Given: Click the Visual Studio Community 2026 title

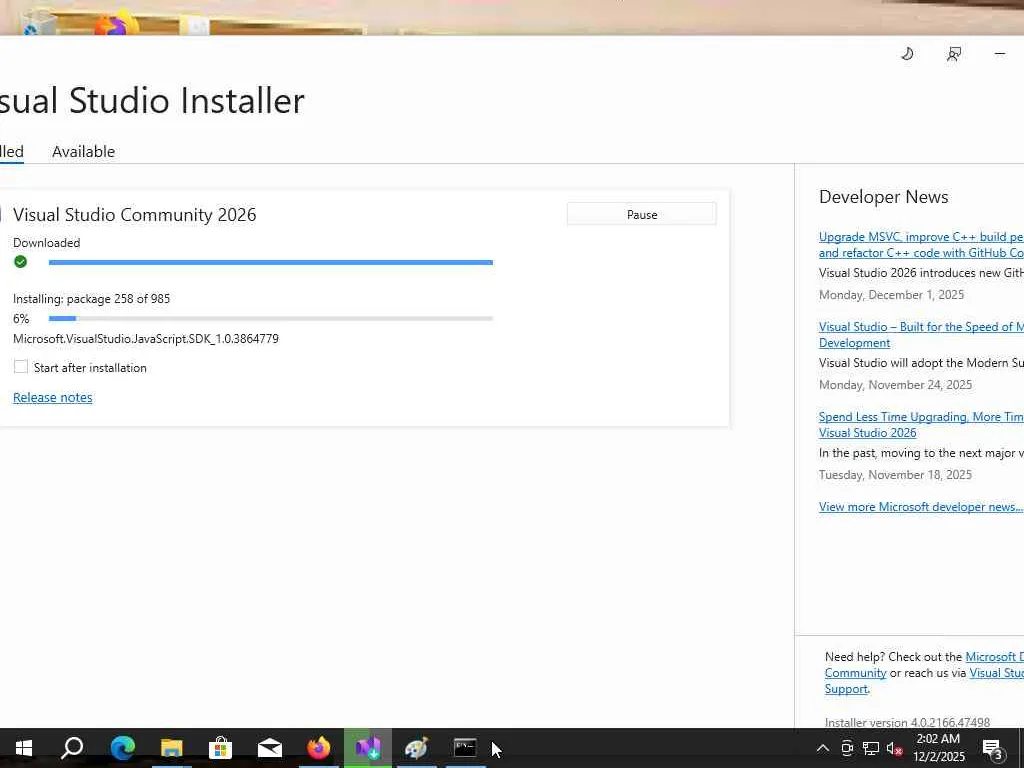Looking at the screenshot, I should (135, 214).
